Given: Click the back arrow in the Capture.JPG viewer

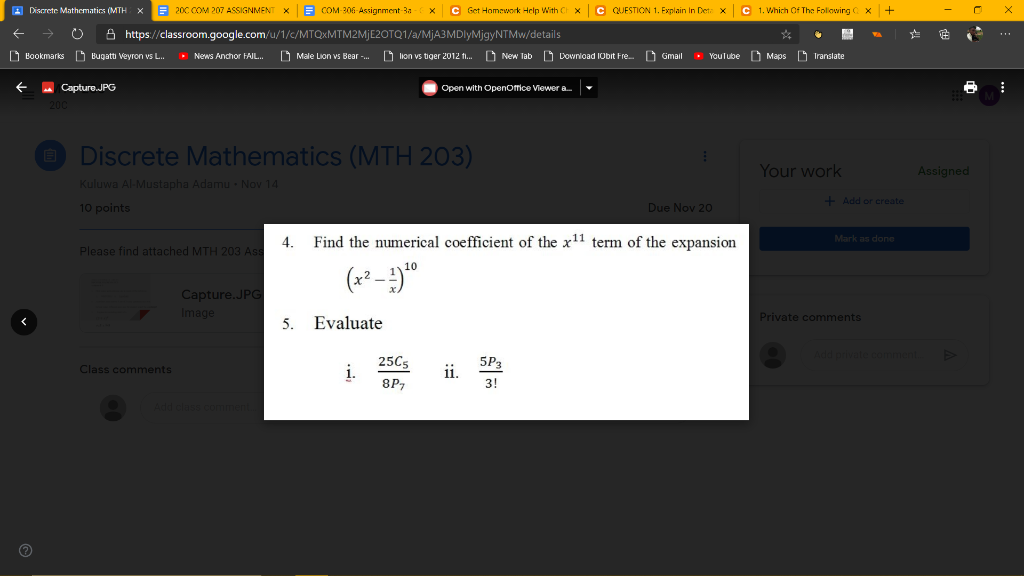Looking at the screenshot, I should click(x=21, y=87).
